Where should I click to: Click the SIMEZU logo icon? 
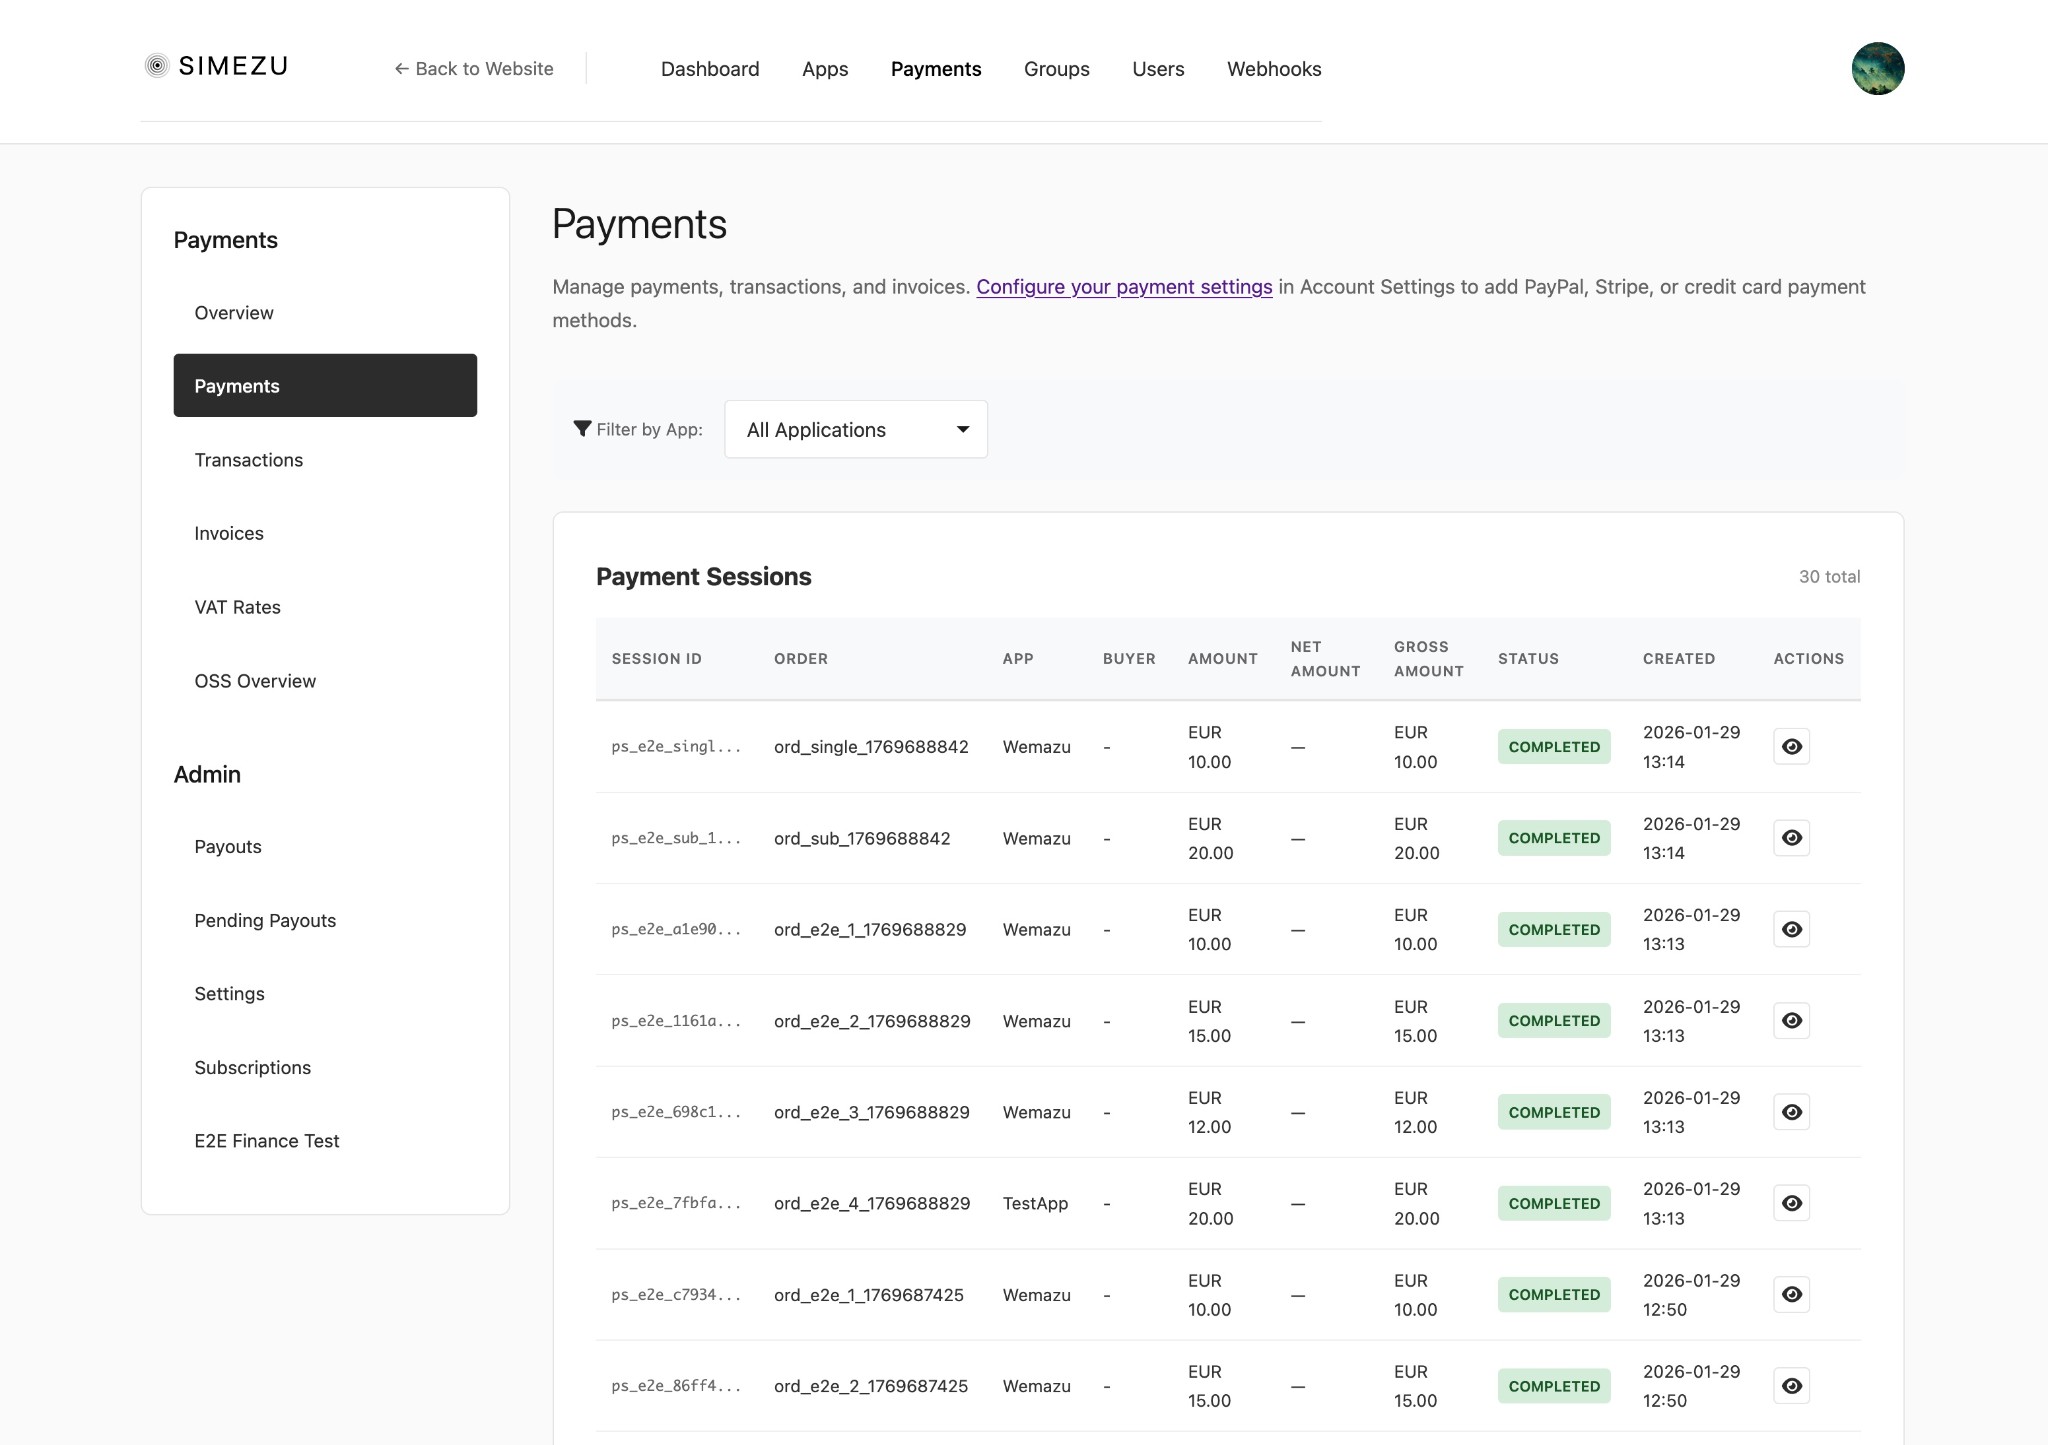point(157,66)
